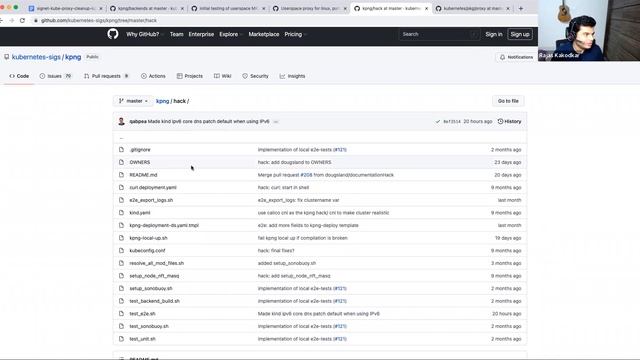Open resolve_all_mod_files.sh file
Viewport: 640px width, 360px height.
coord(157,263)
